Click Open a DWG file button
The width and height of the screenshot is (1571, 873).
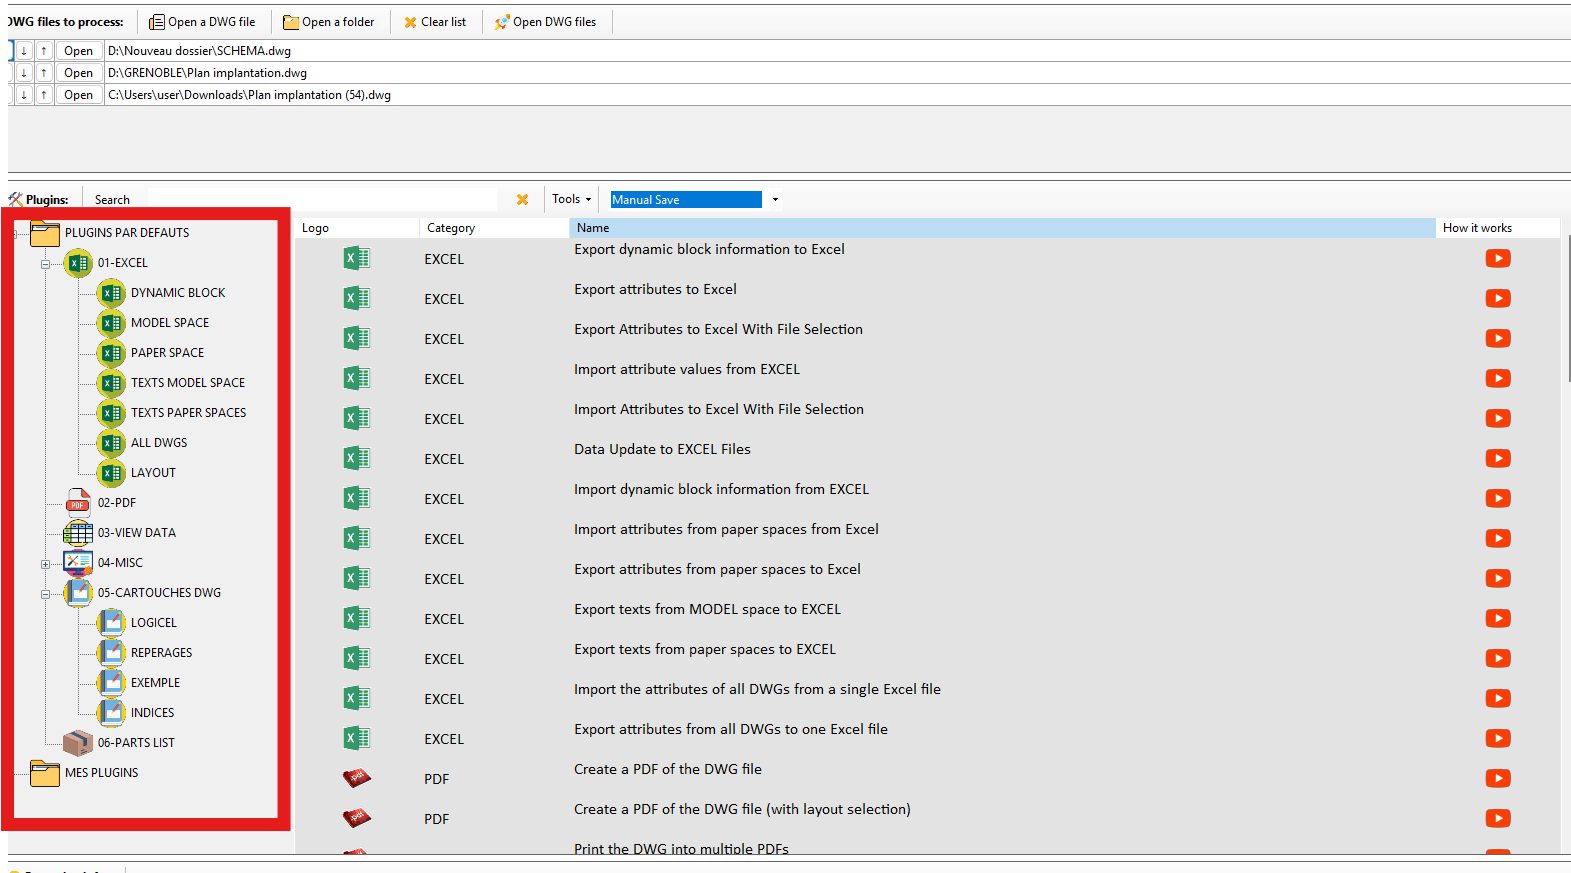[202, 22]
